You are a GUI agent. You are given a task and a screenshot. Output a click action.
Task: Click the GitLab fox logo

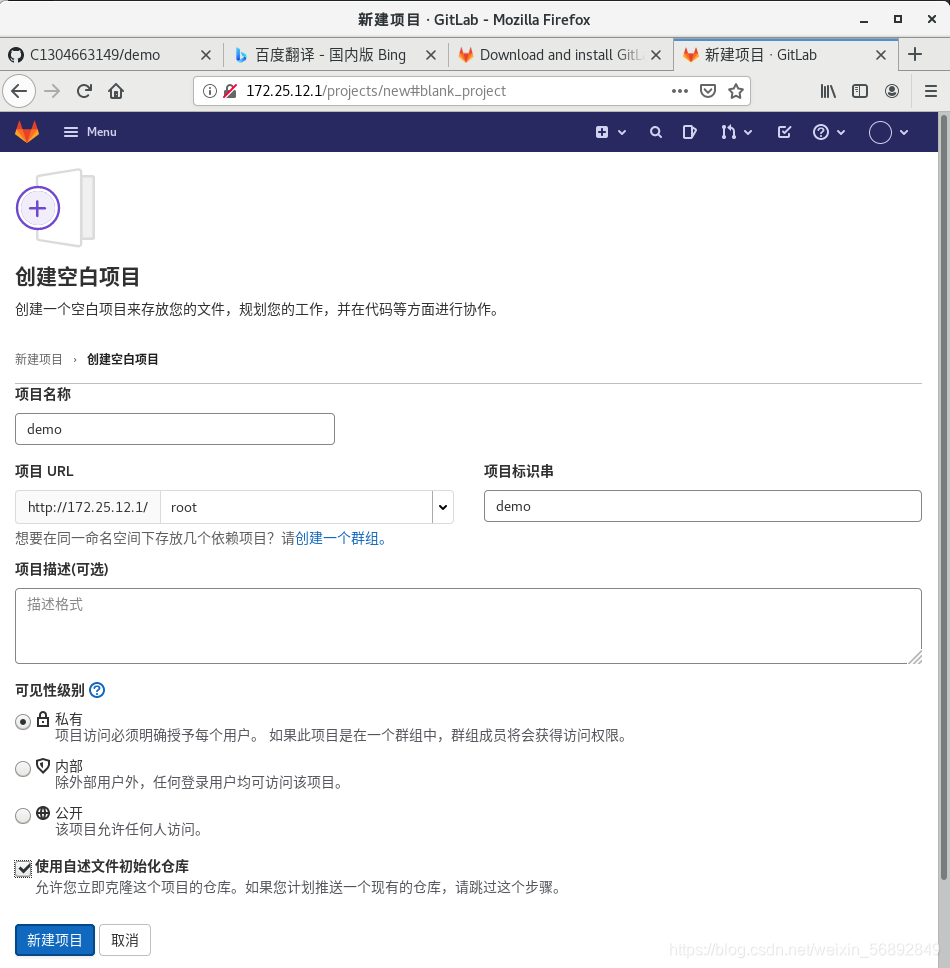(x=27, y=131)
